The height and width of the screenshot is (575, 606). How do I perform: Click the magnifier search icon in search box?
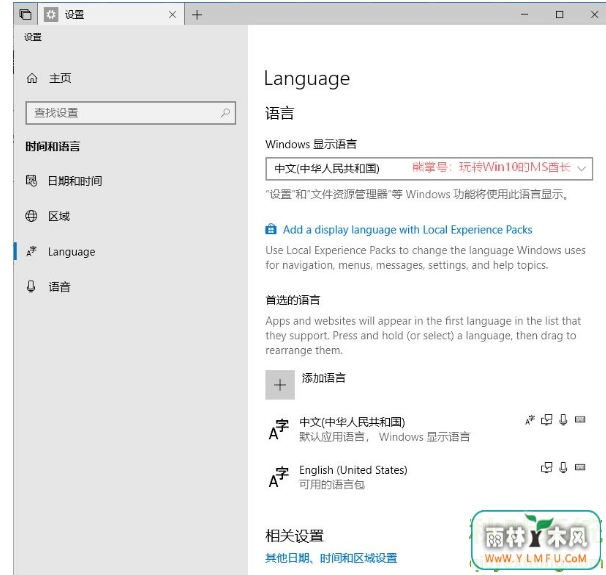[x=225, y=113]
